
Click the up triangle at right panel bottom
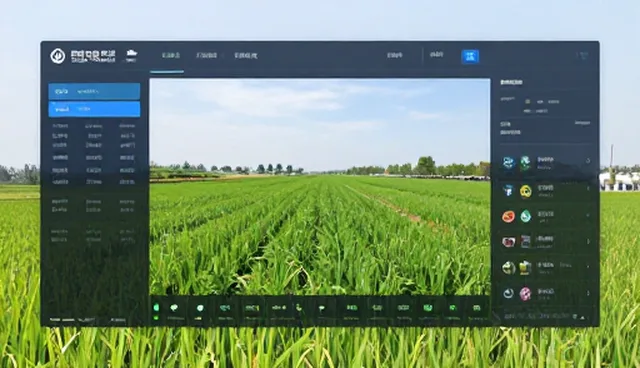point(583,317)
